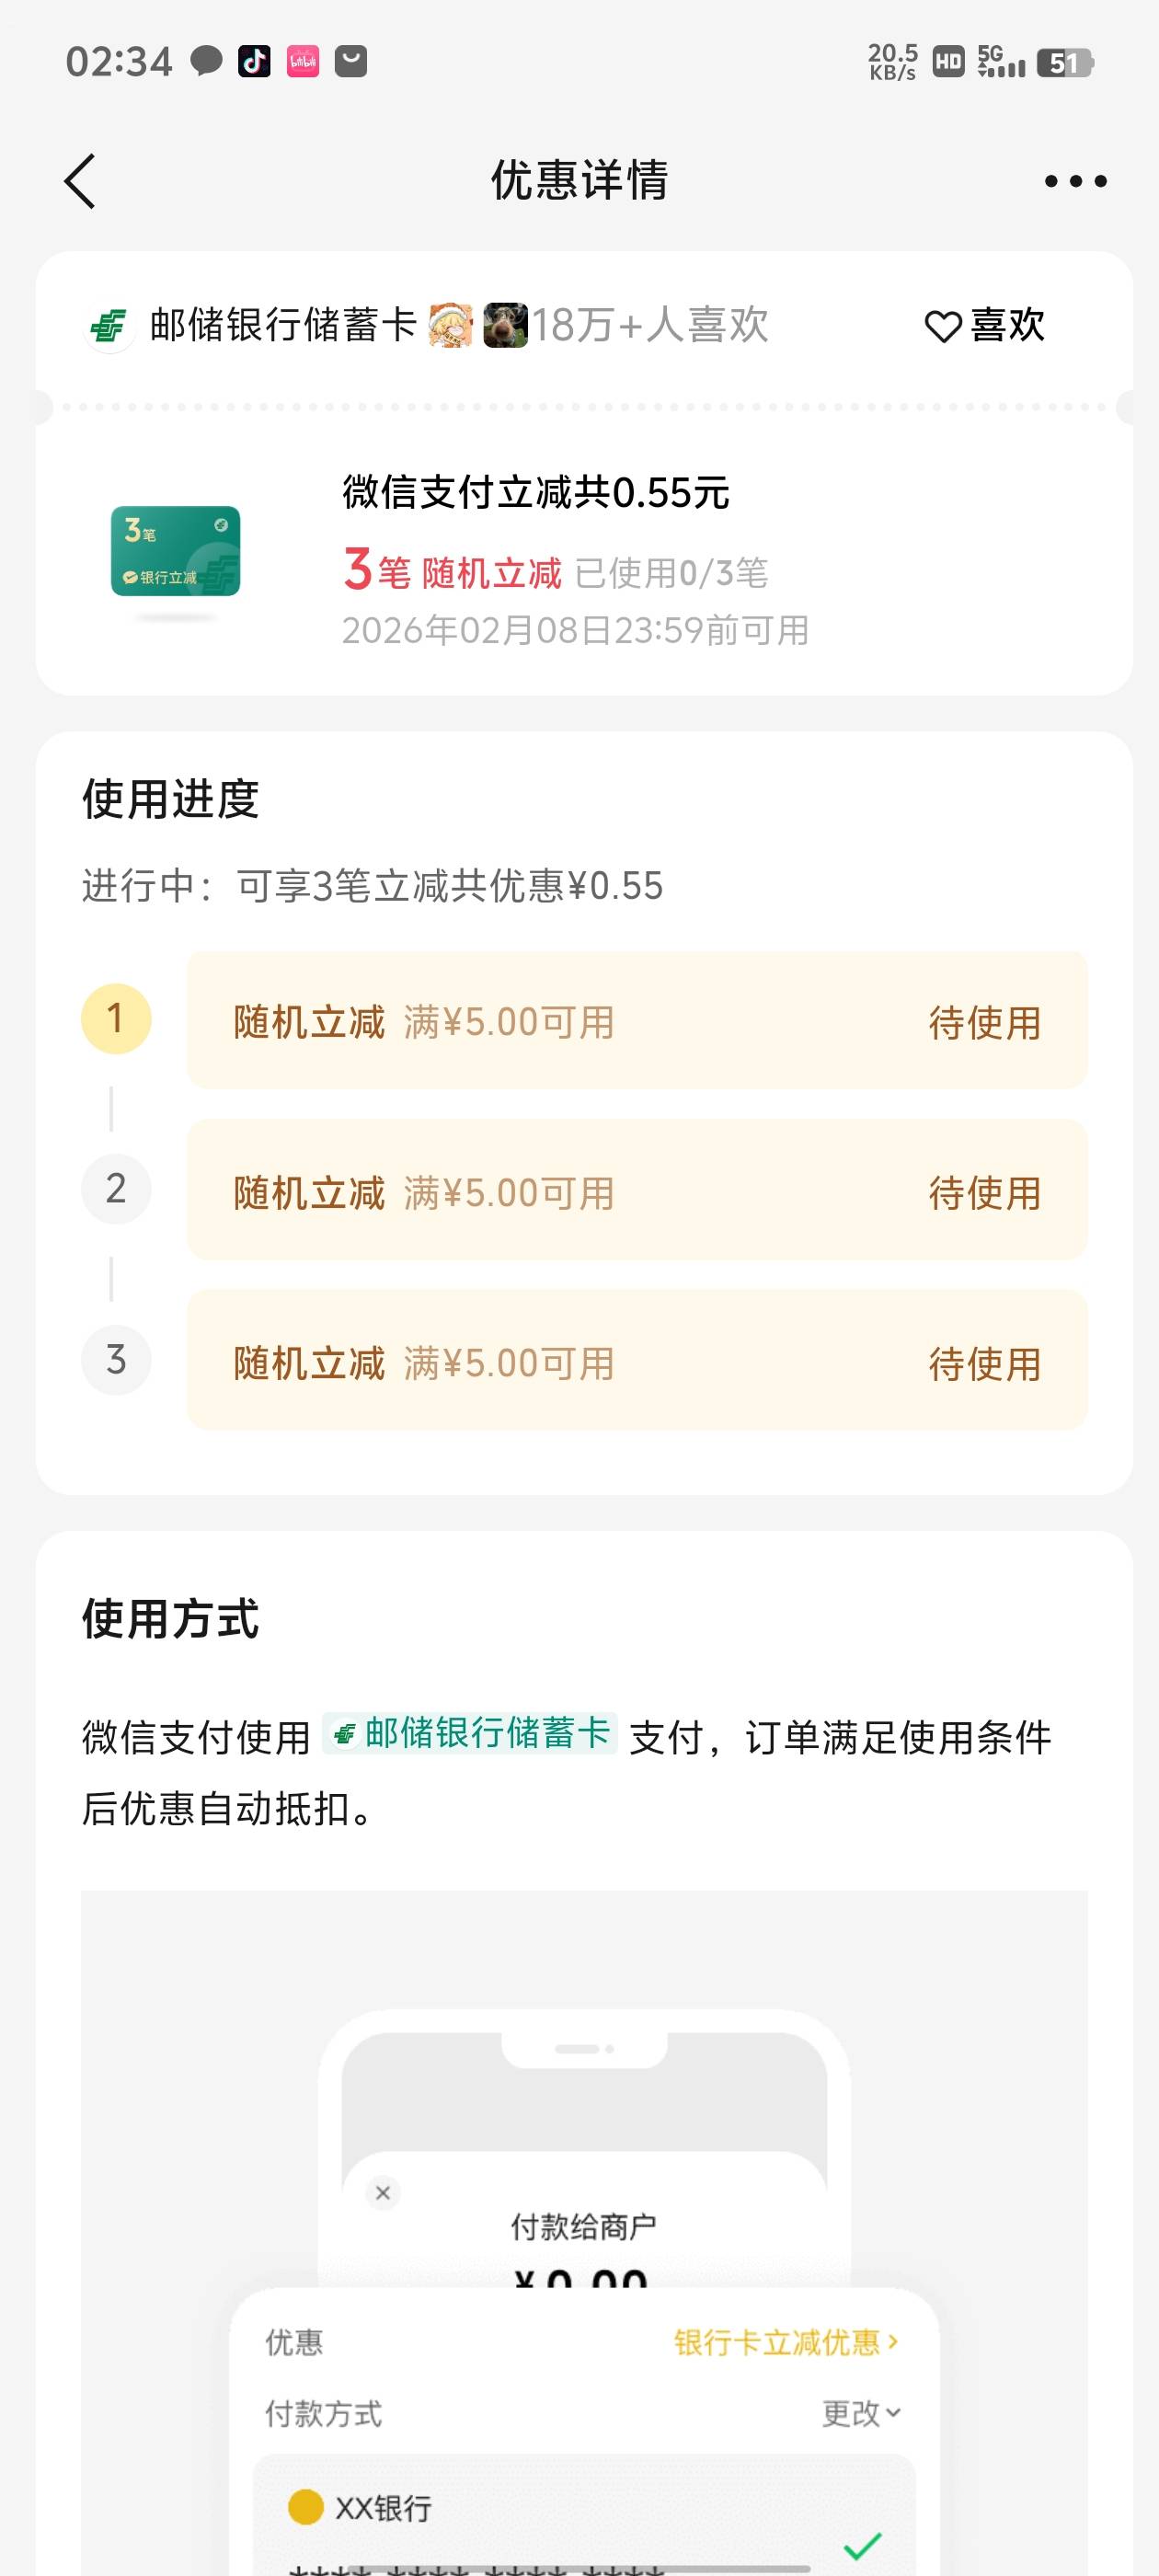Select the first 随机立减 coupon row
Viewport: 1159px width, 2576px height.
click(636, 1021)
